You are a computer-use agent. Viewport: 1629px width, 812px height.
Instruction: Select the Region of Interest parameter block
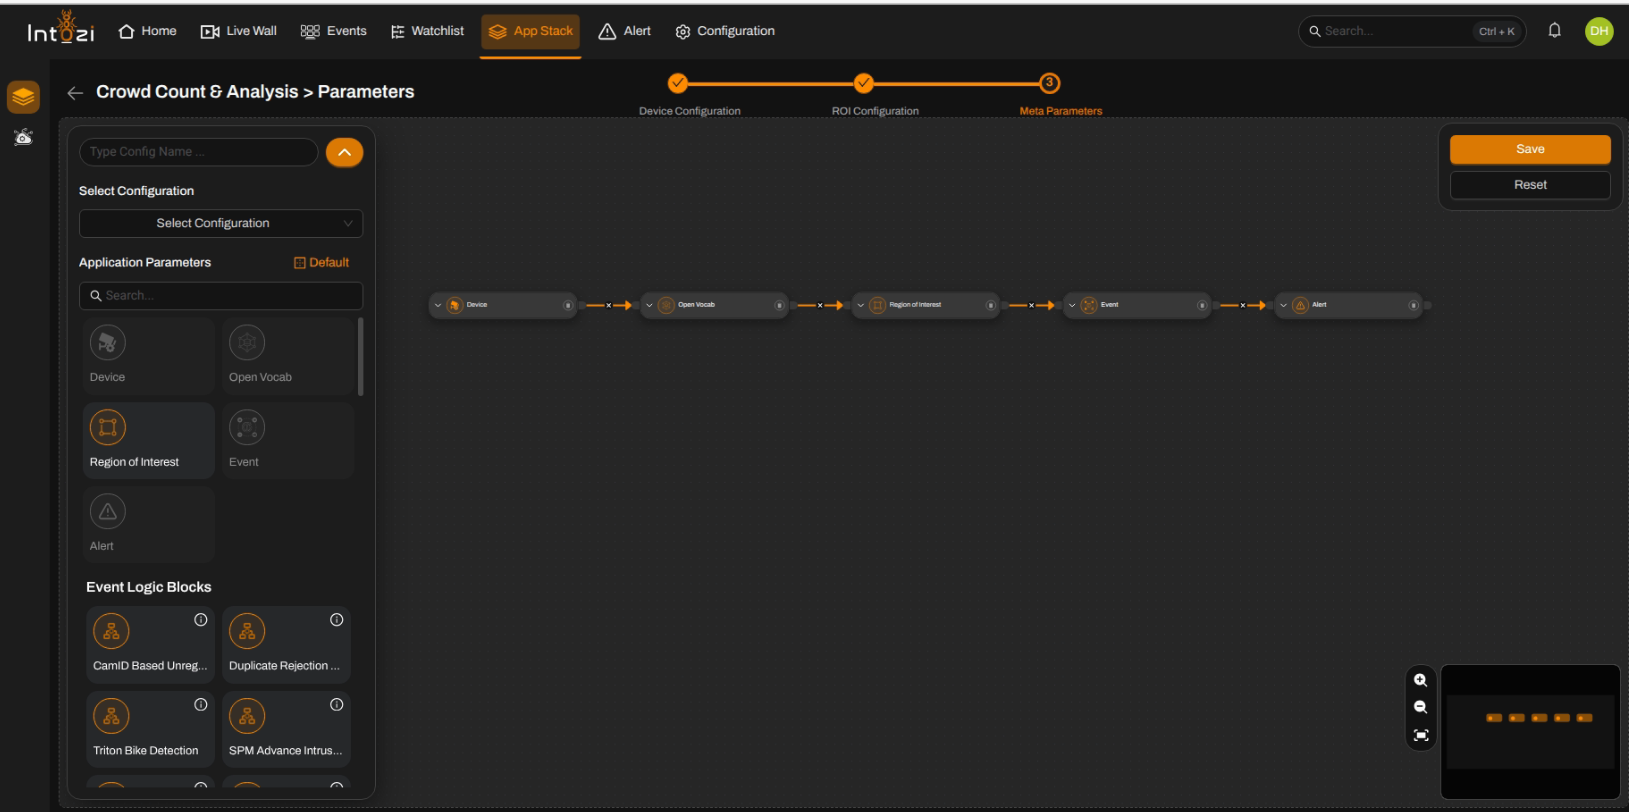[x=150, y=440]
